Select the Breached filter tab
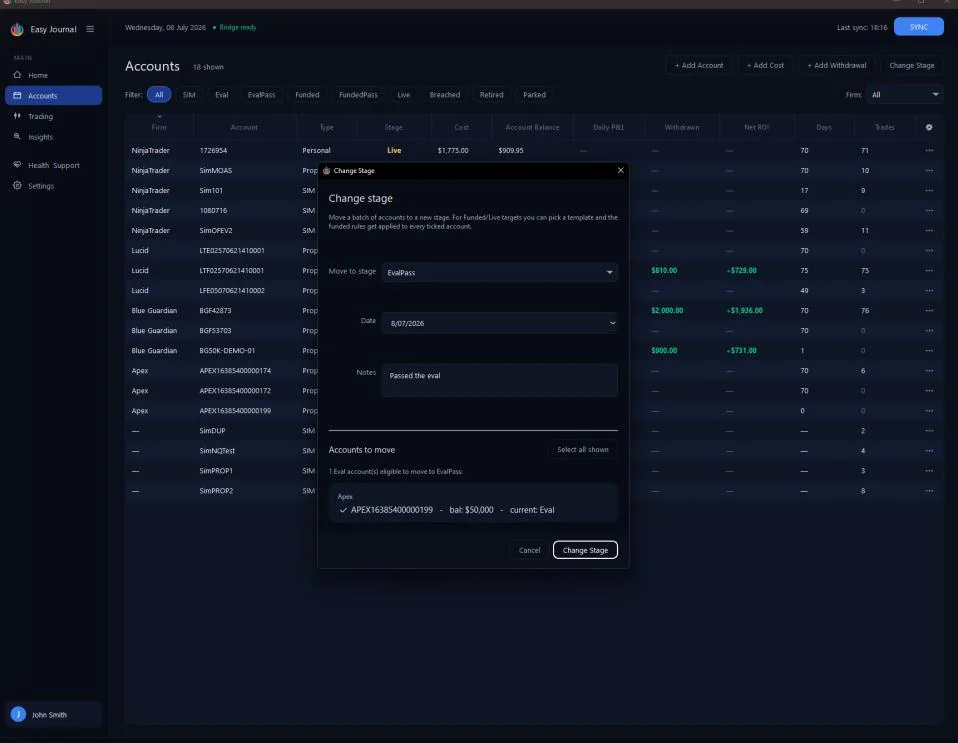Viewport: 958px width, 743px height. [444, 95]
